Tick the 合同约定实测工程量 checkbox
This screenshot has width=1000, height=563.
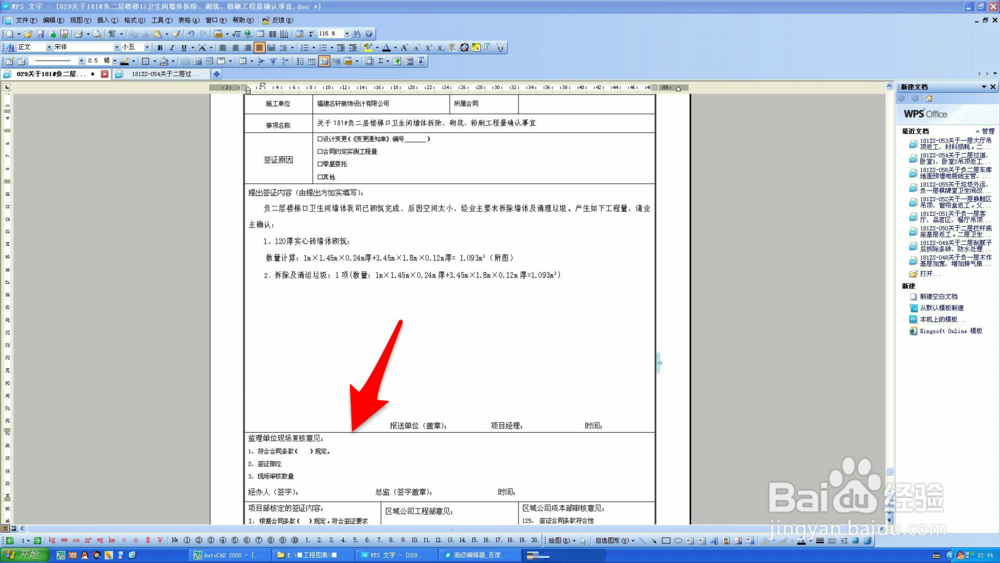pyautogui.click(x=320, y=152)
